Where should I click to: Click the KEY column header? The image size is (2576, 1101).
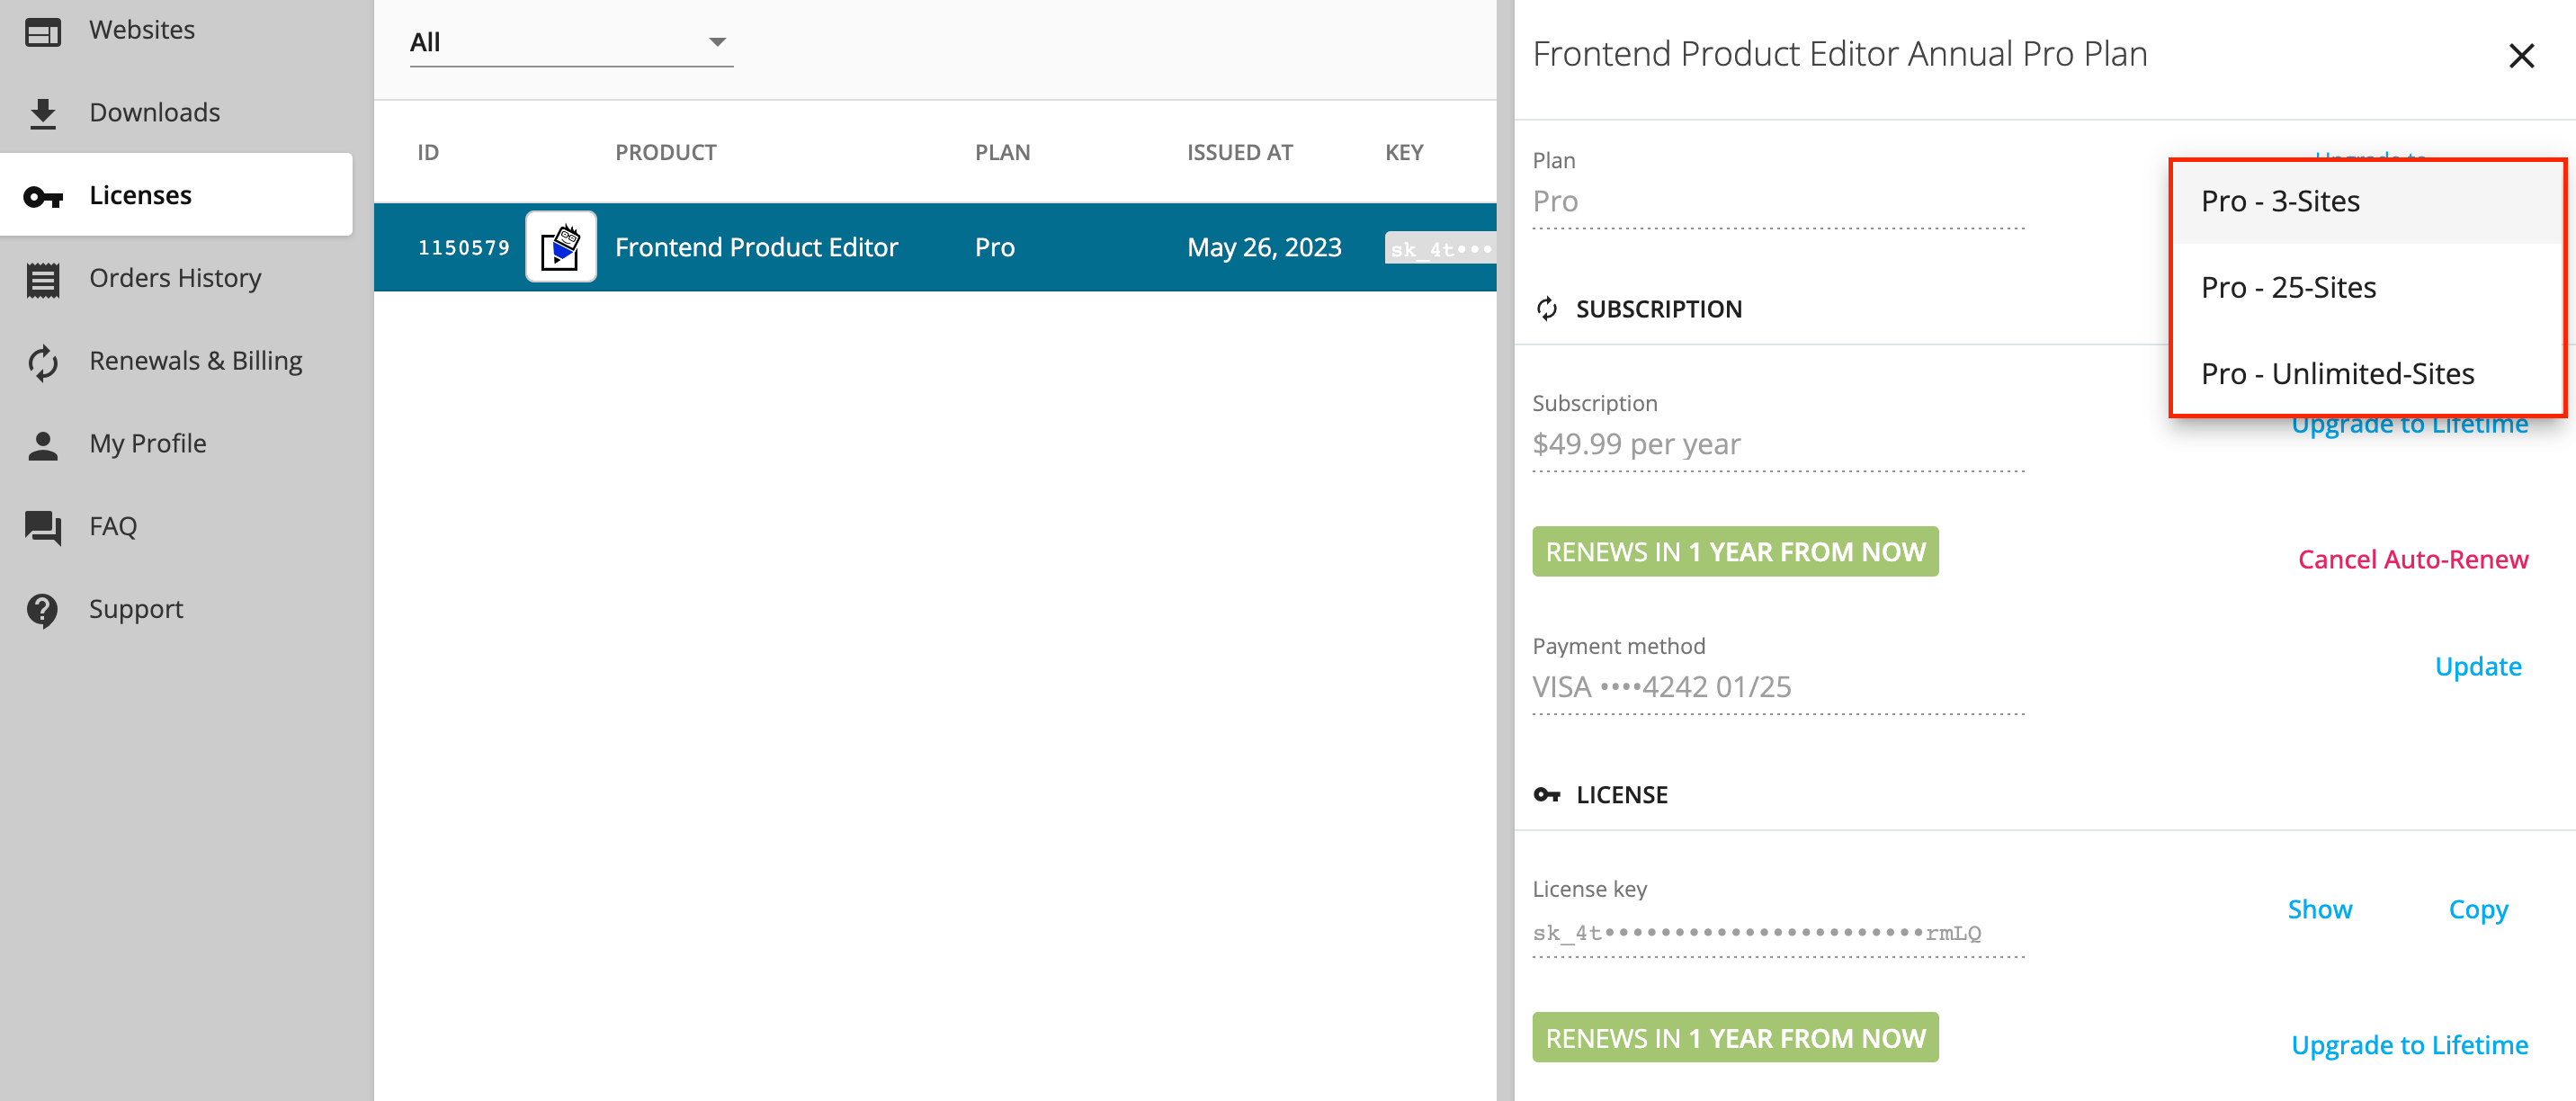(1403, 152)
